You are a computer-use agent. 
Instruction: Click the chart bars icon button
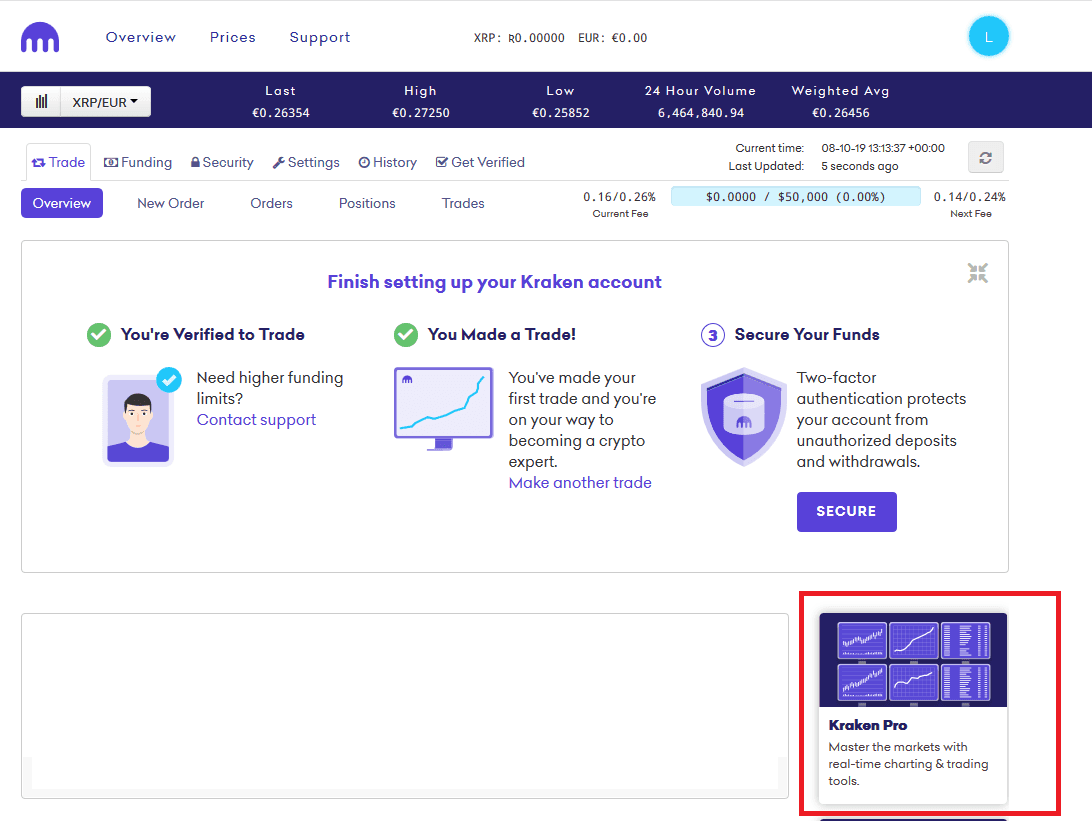tap(41, 102)
